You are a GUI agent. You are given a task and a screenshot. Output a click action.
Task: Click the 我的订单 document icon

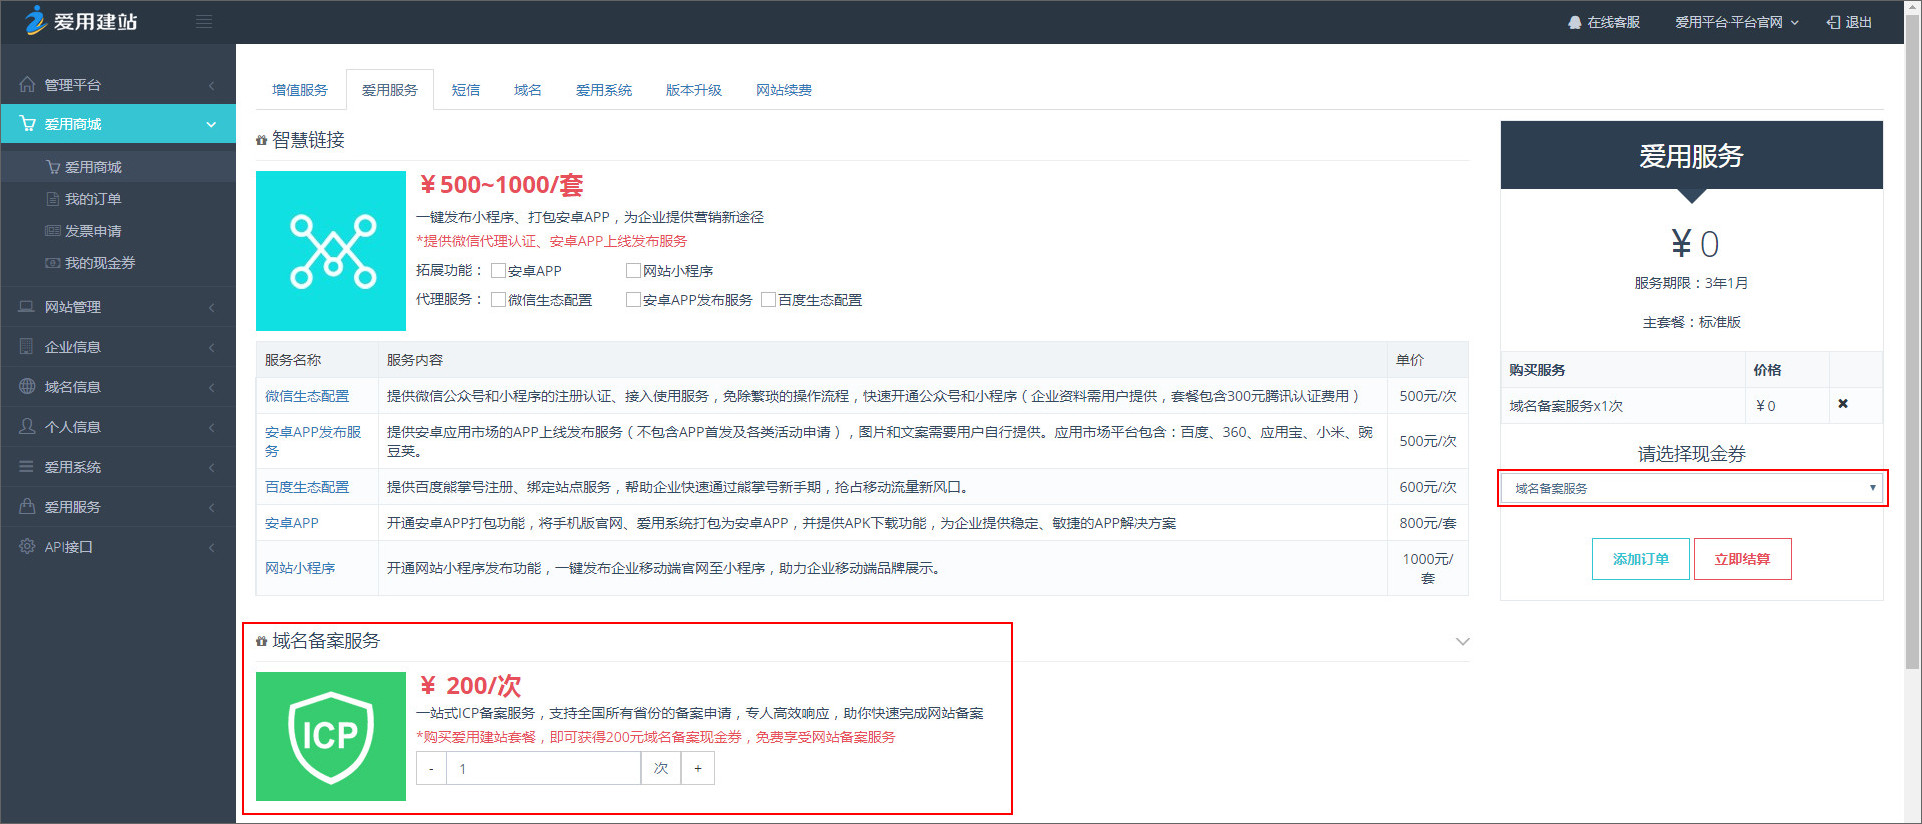click(53, 199)
